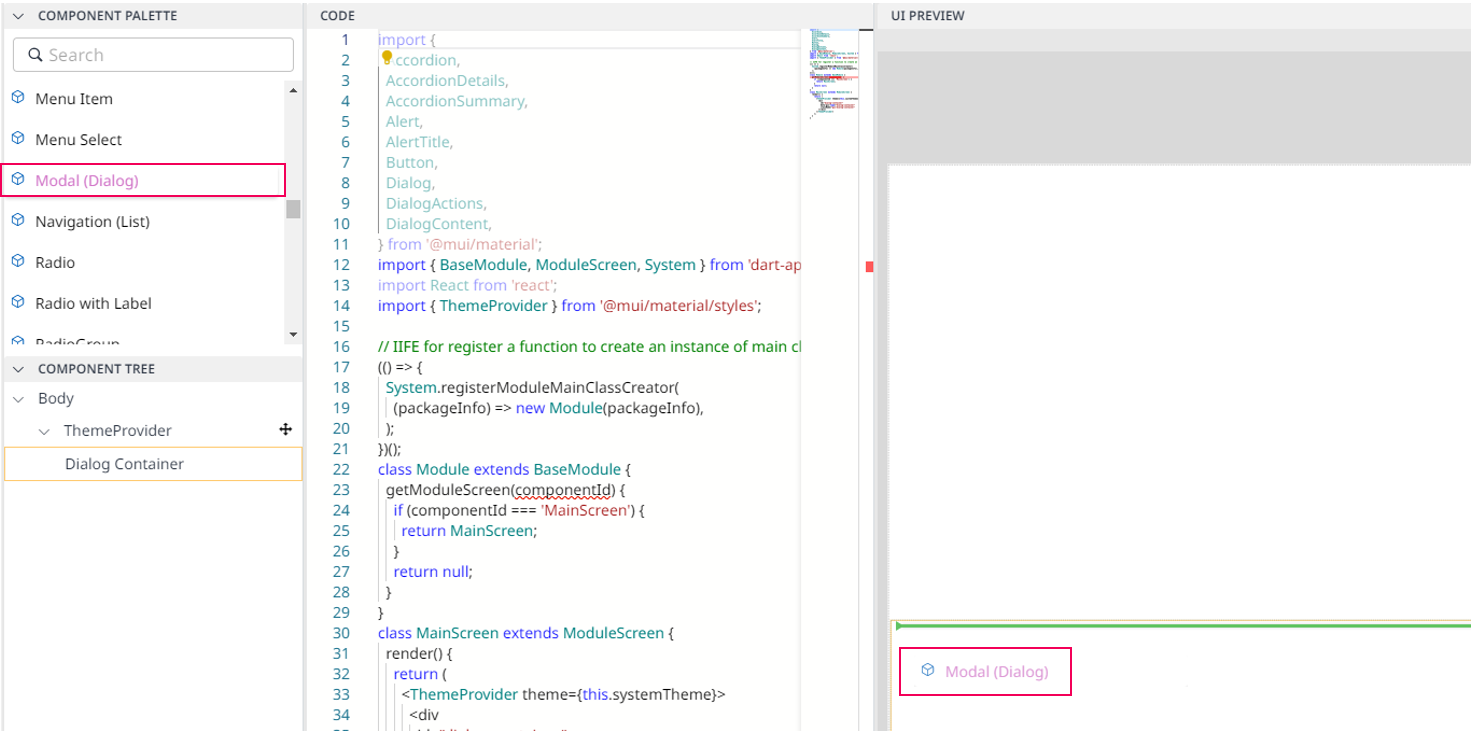
Task: Click the 'render()' method on line 31
Action: 419,654
